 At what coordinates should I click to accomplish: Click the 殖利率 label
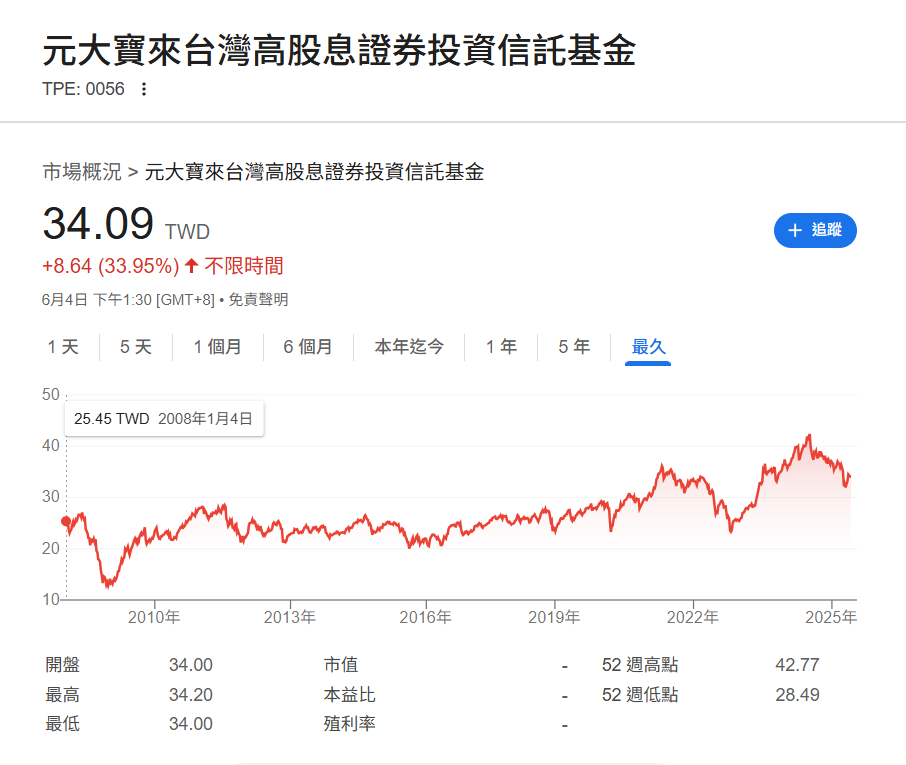[350, 724]
